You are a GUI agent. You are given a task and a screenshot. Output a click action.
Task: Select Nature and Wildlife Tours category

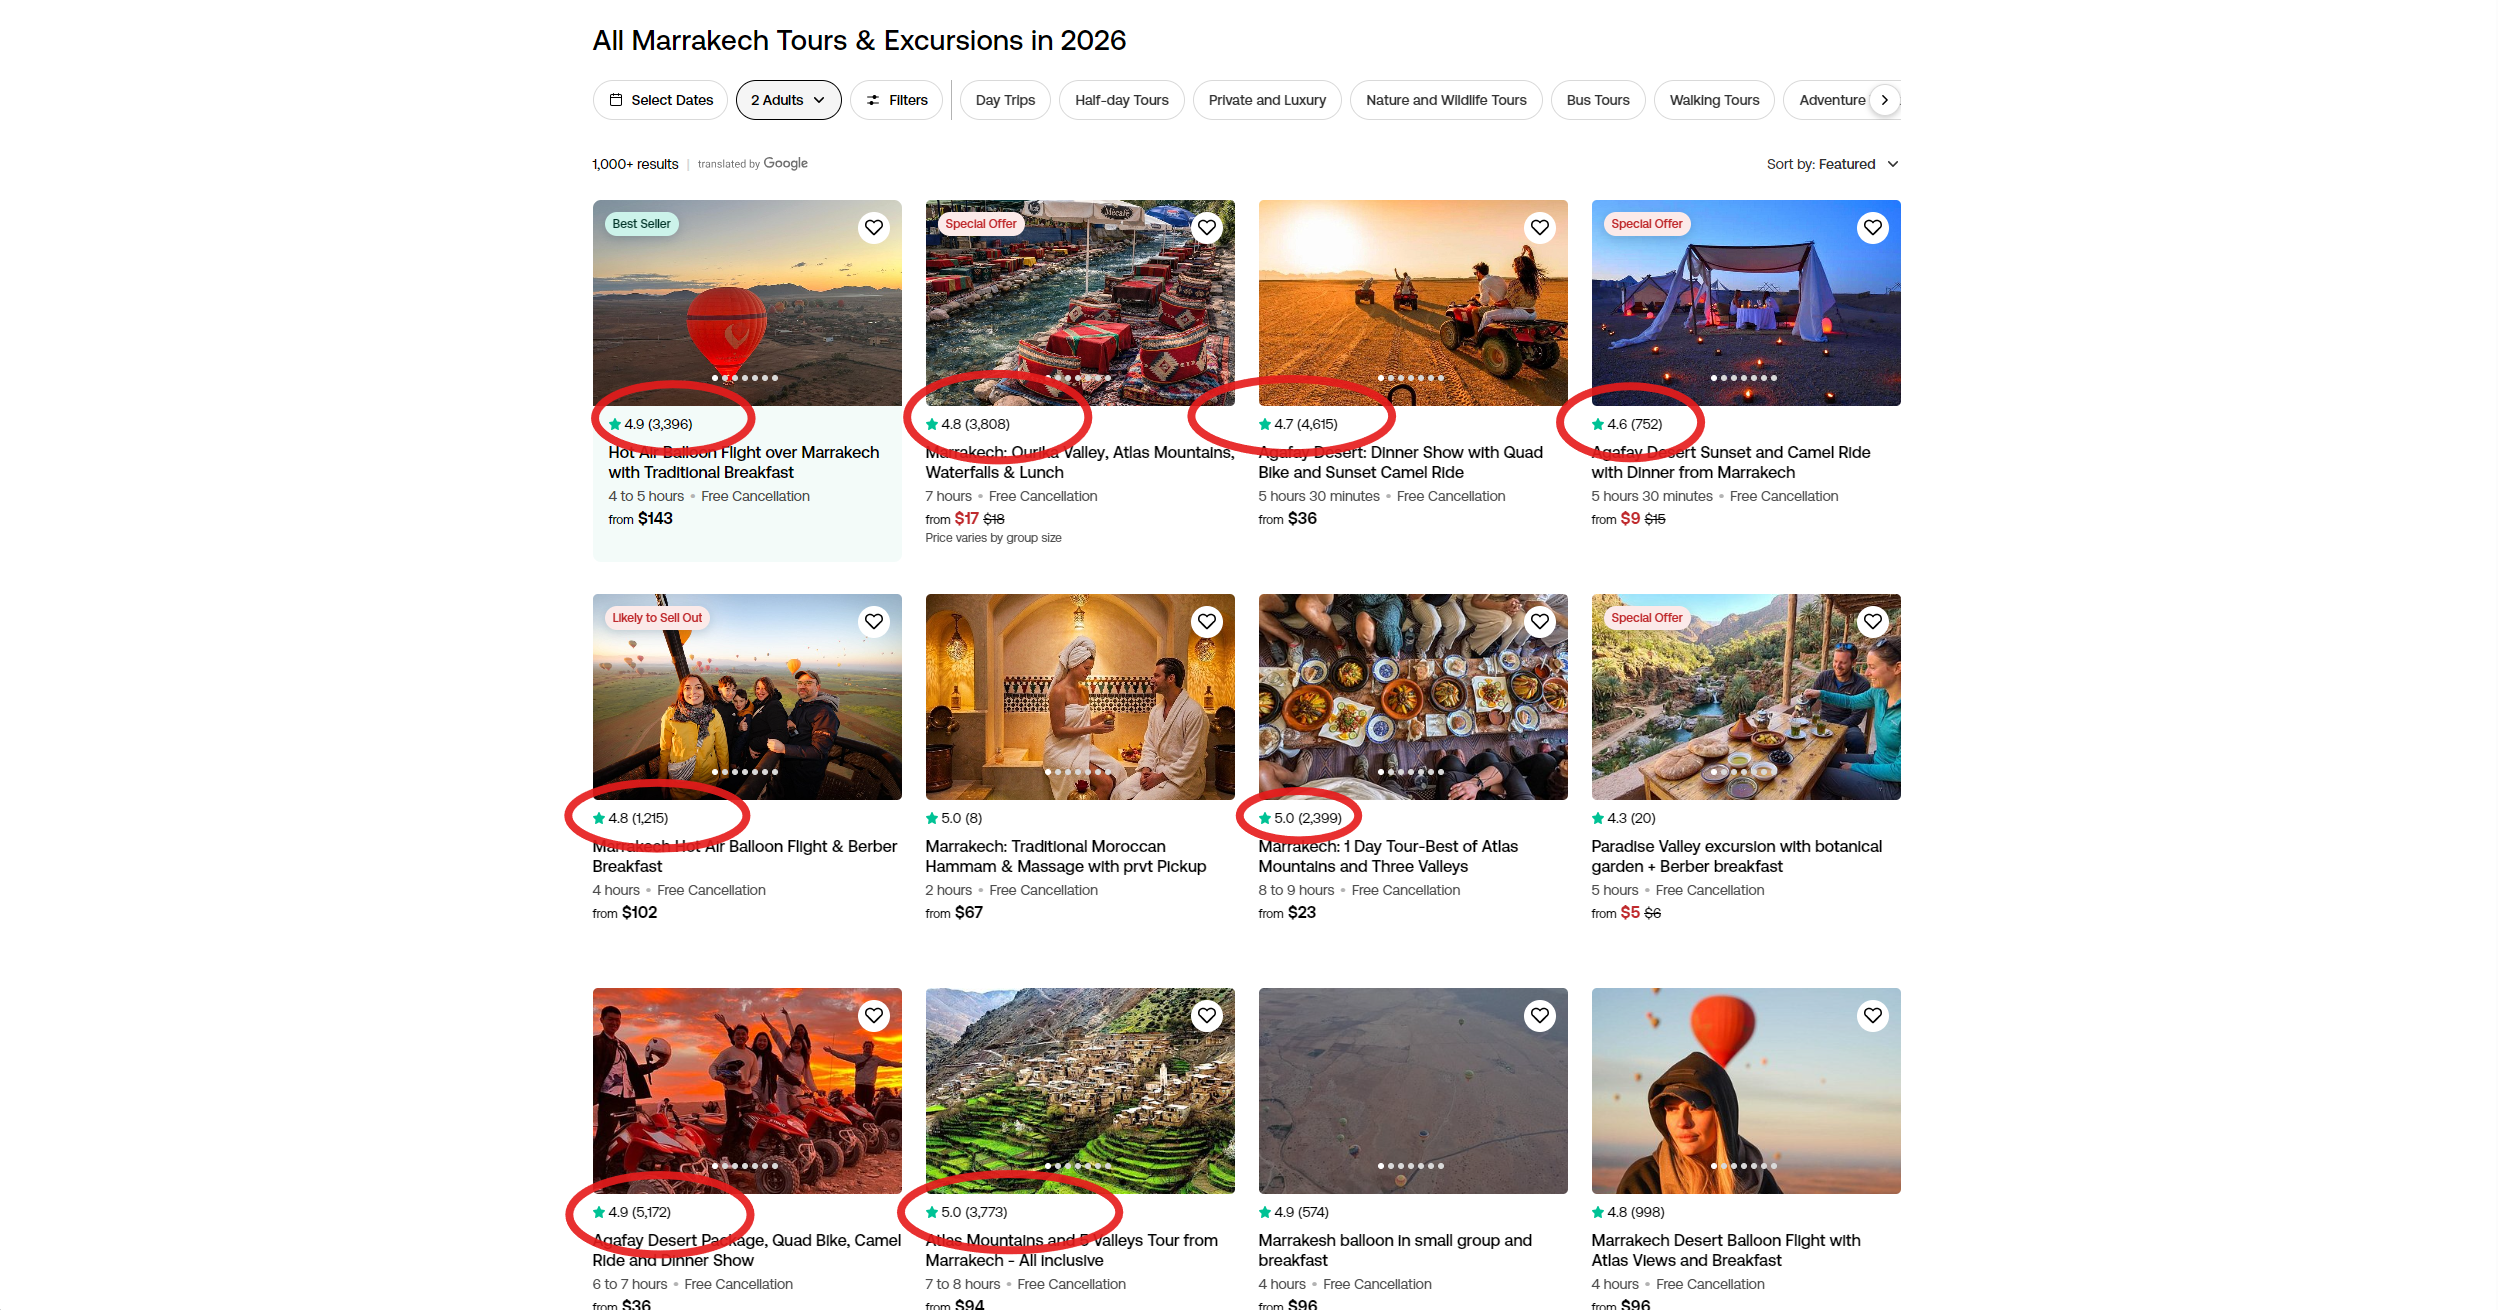point(1445,100)
